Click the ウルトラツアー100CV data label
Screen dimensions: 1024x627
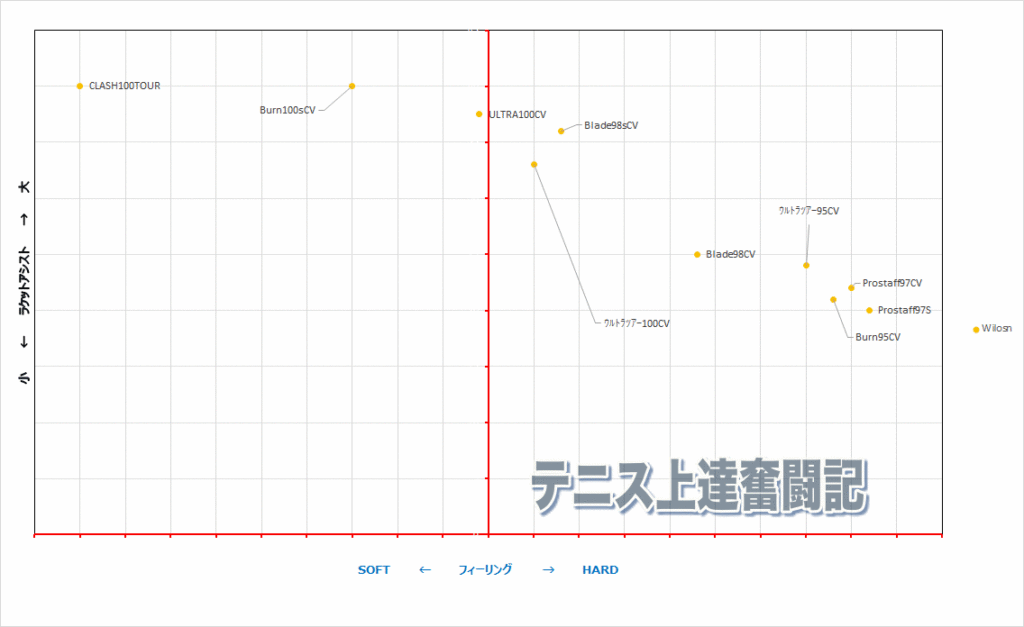(x=637, y=323)
